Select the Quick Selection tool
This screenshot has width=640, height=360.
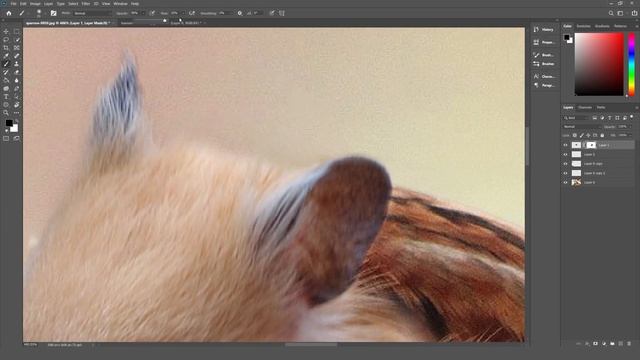[17, 40]
